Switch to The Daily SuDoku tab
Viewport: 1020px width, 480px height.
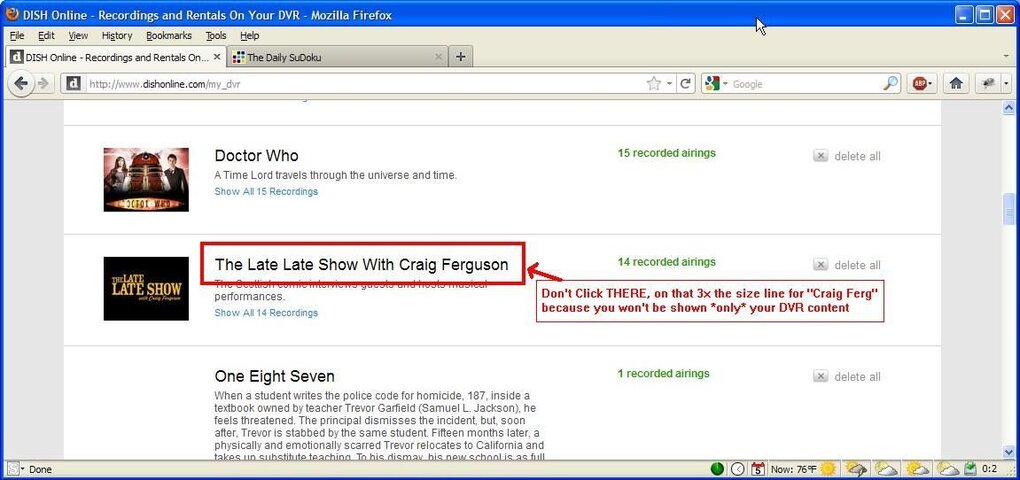pos(338,57)
